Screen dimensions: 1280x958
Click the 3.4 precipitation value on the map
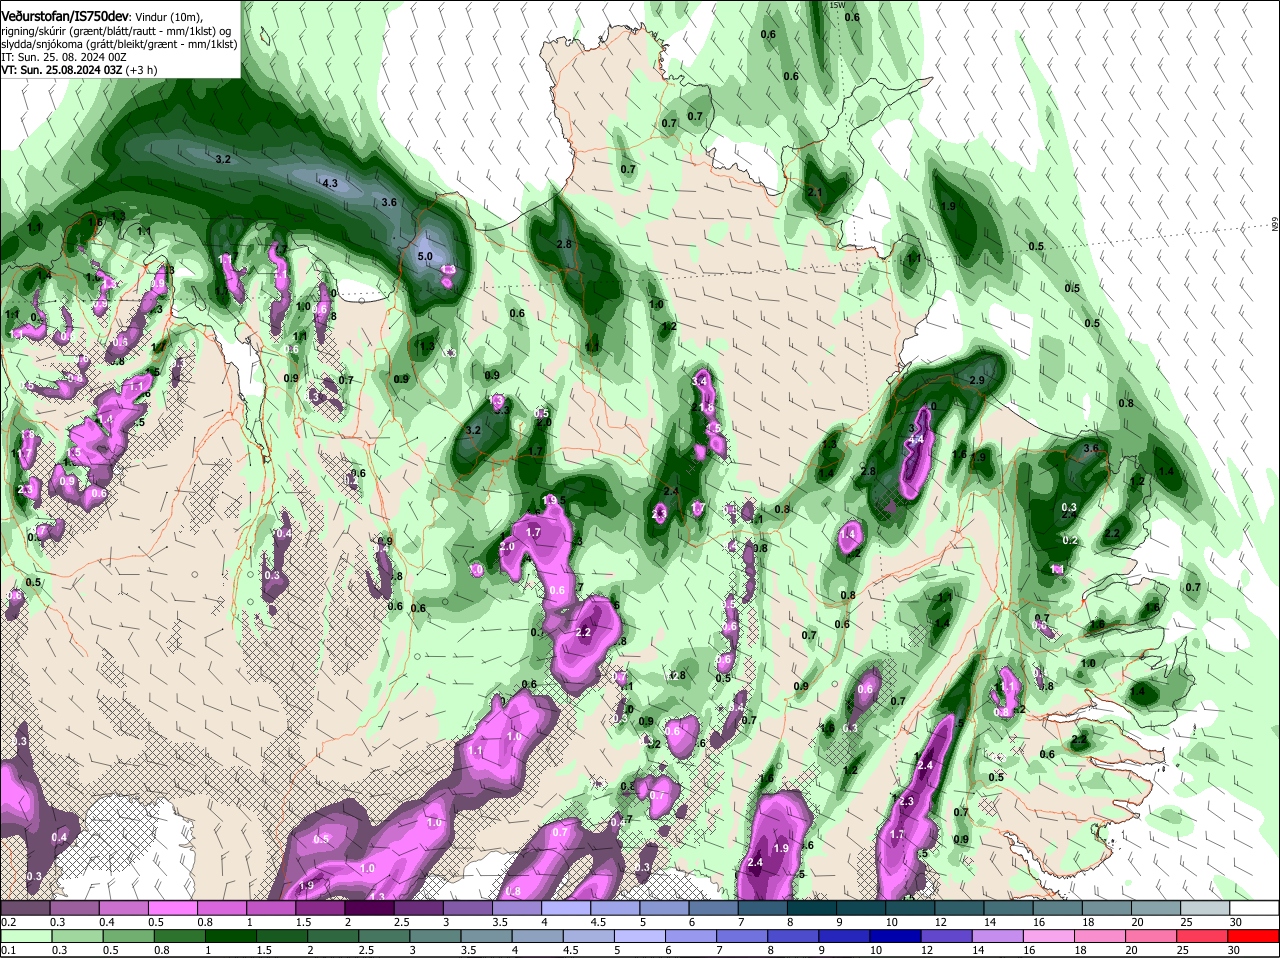coord(700,381)
